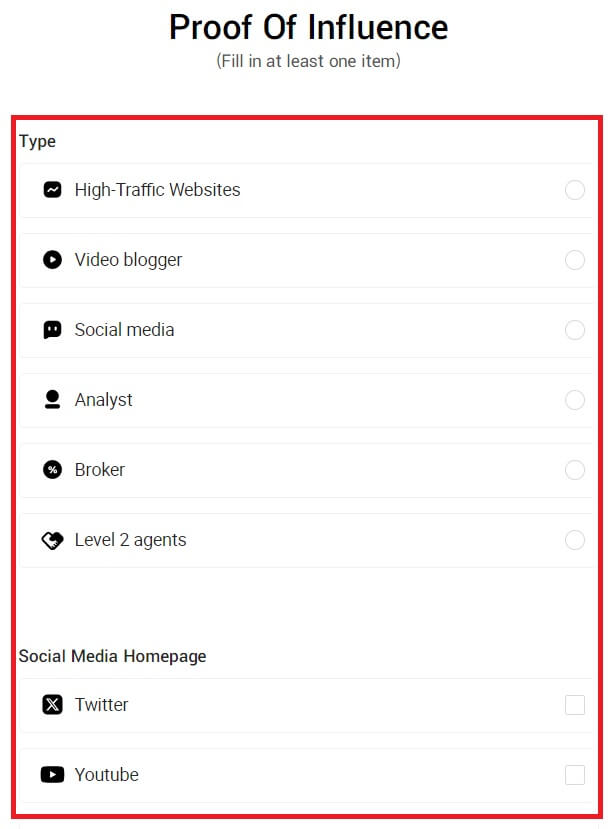612x829 pixels.
Task: Click the Youtube homepage label
Action: coord(106,775)
